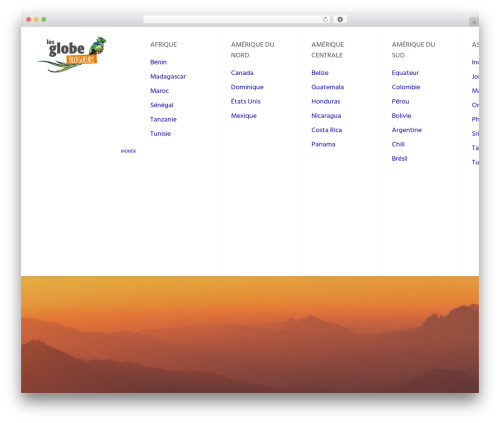Screen dimensions: 500x423
Task: Open the Canada link
Action: (242, 73)
